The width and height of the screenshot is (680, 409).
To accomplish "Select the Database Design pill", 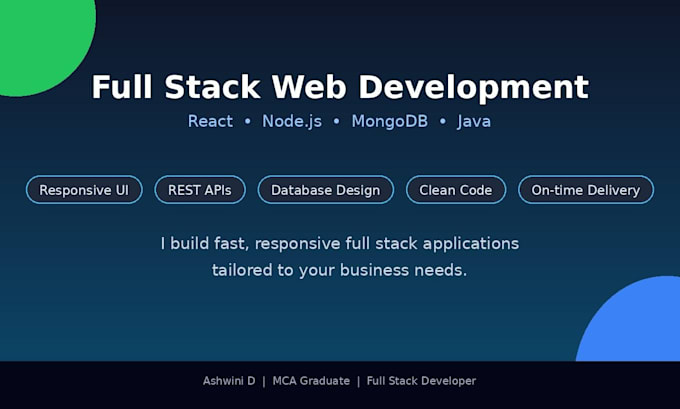I will pyautogui.click(x=326, y=190).
